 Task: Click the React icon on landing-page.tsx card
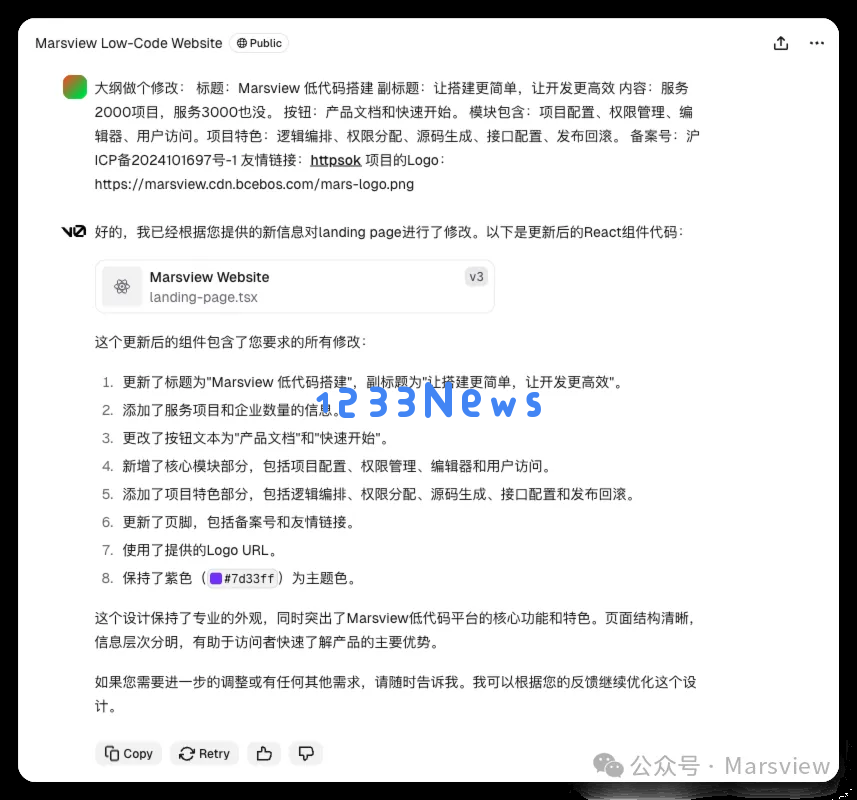coord(122,286)
